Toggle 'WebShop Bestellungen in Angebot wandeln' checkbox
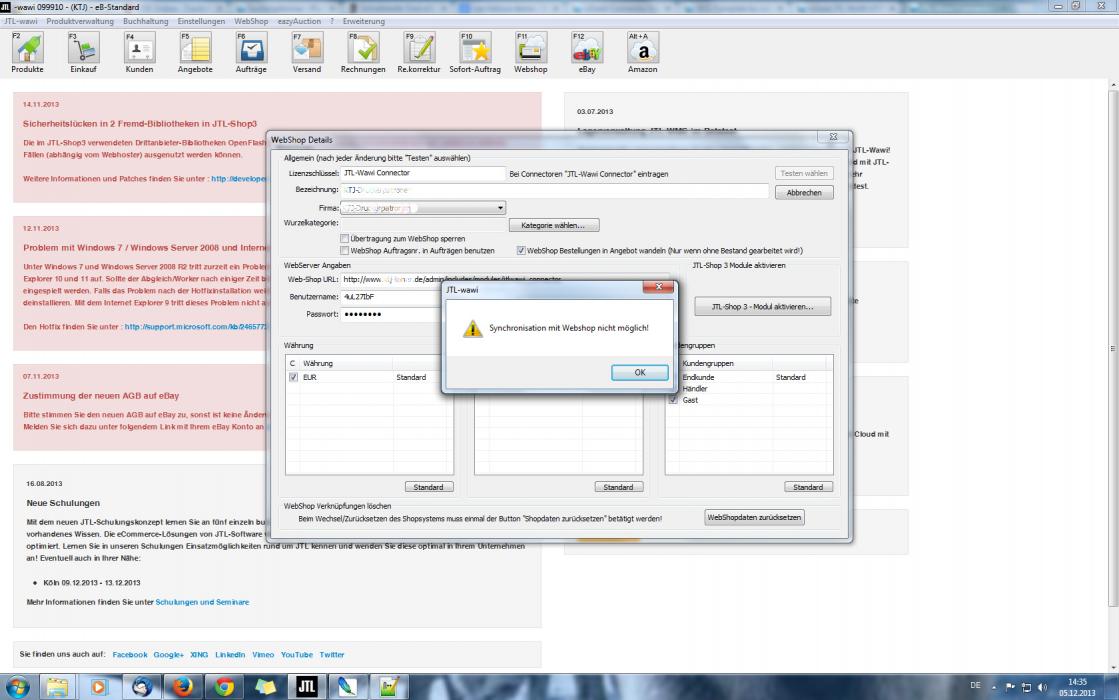Viewport: 1119px width, 700px height. (521, 251)
